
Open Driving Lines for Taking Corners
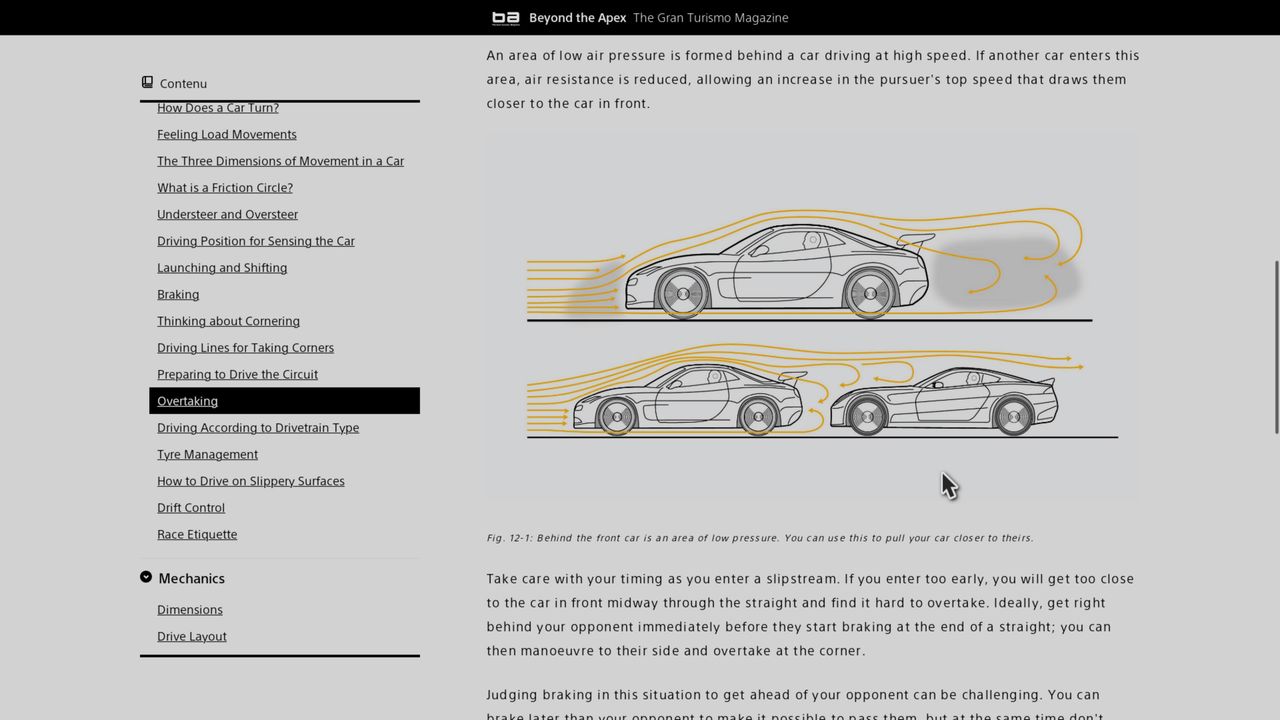coord(245,348)
